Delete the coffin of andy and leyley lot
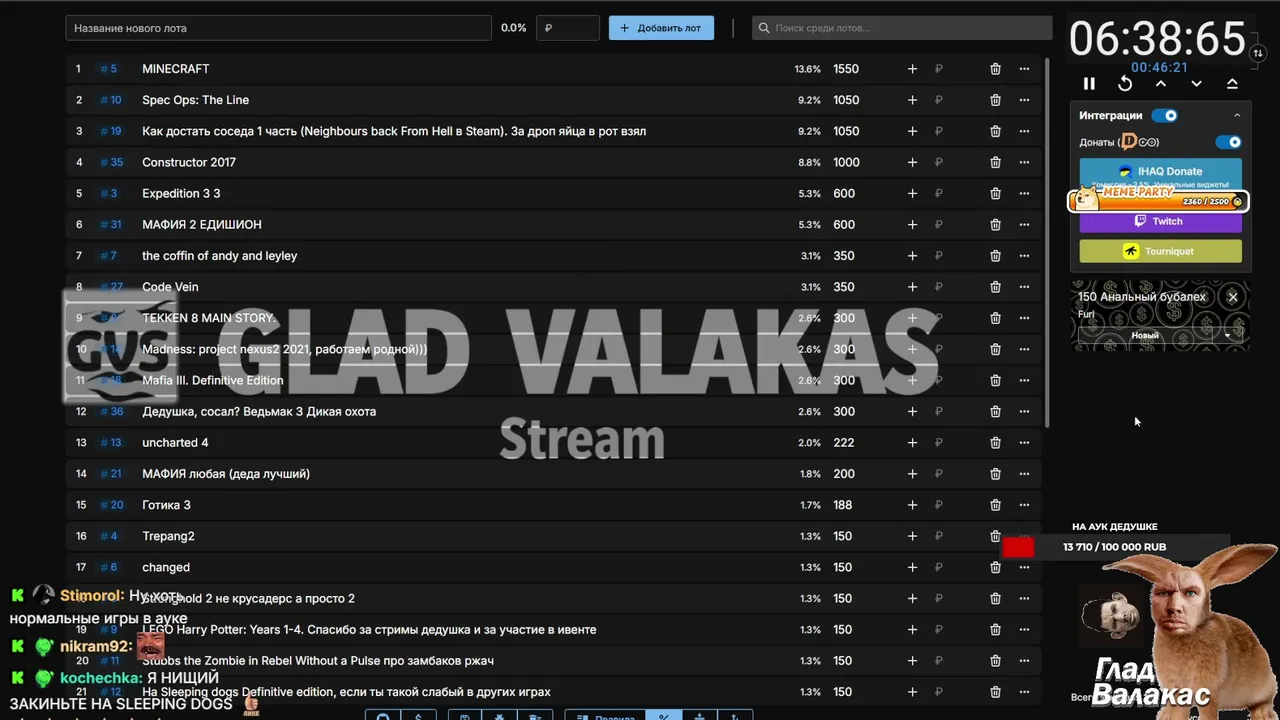The width and height of the screenshot is (1280, 720). (995, 256)
